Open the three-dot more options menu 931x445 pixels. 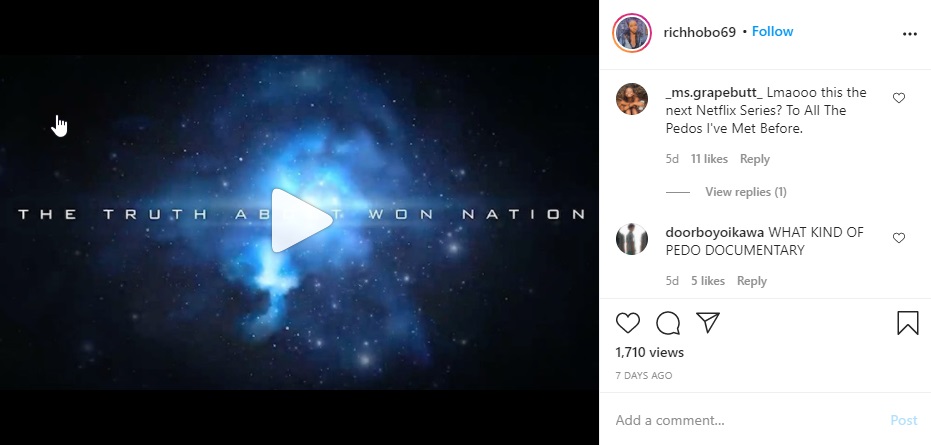click(910, 34)
